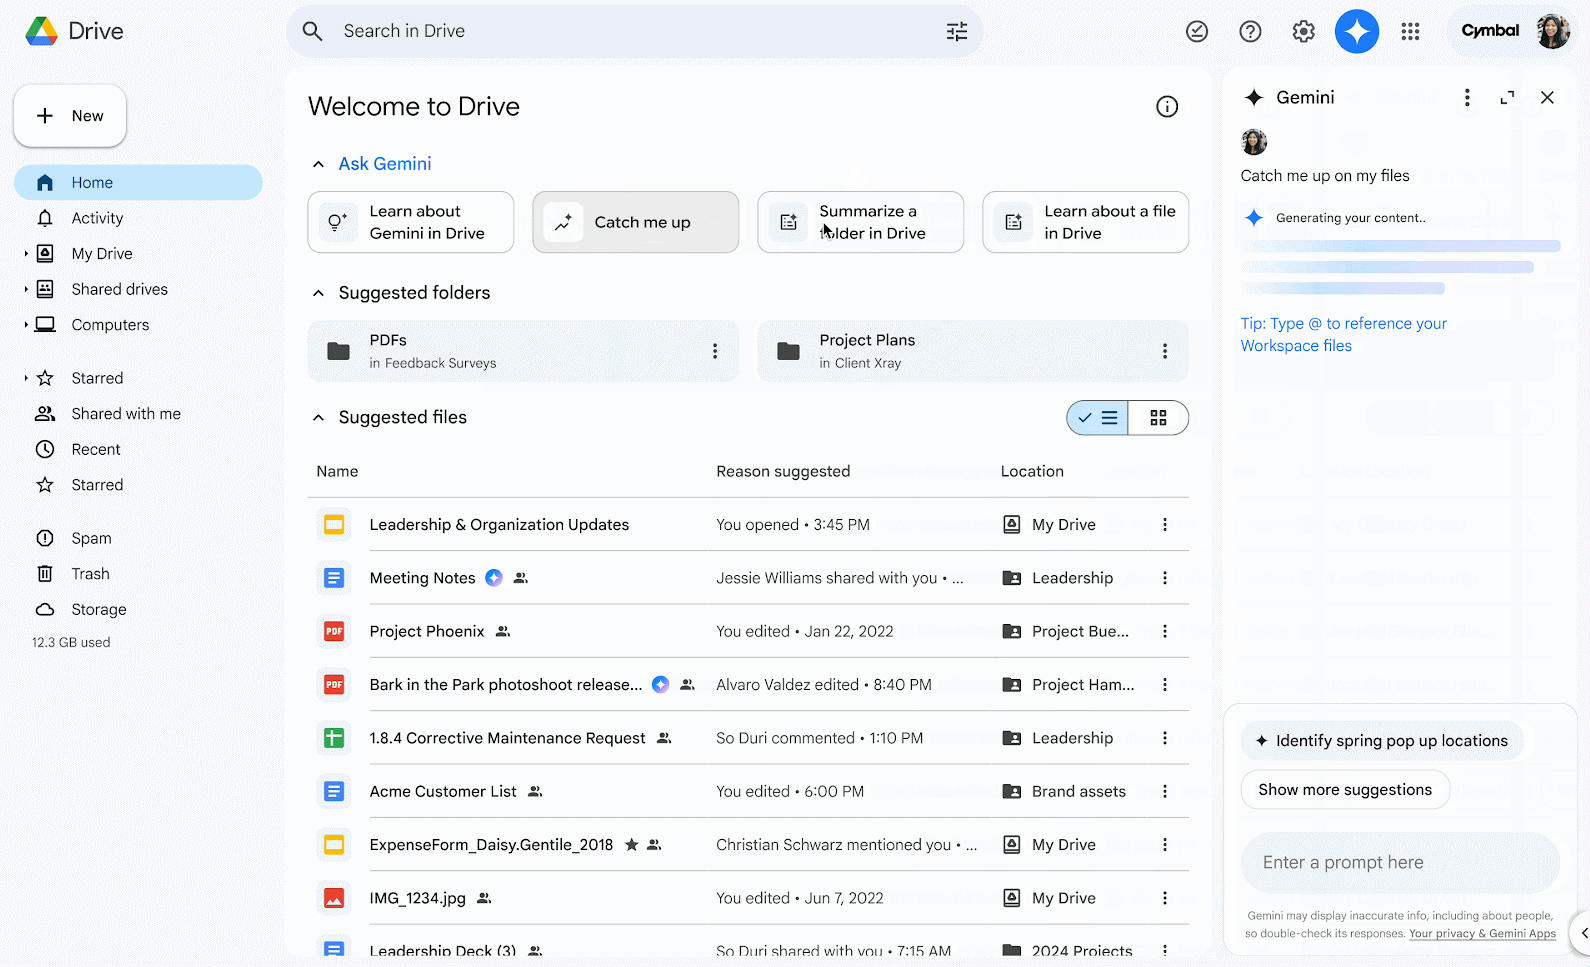Click the Brand assets location
This screenshot has height=967, width=1590.
1079,791
